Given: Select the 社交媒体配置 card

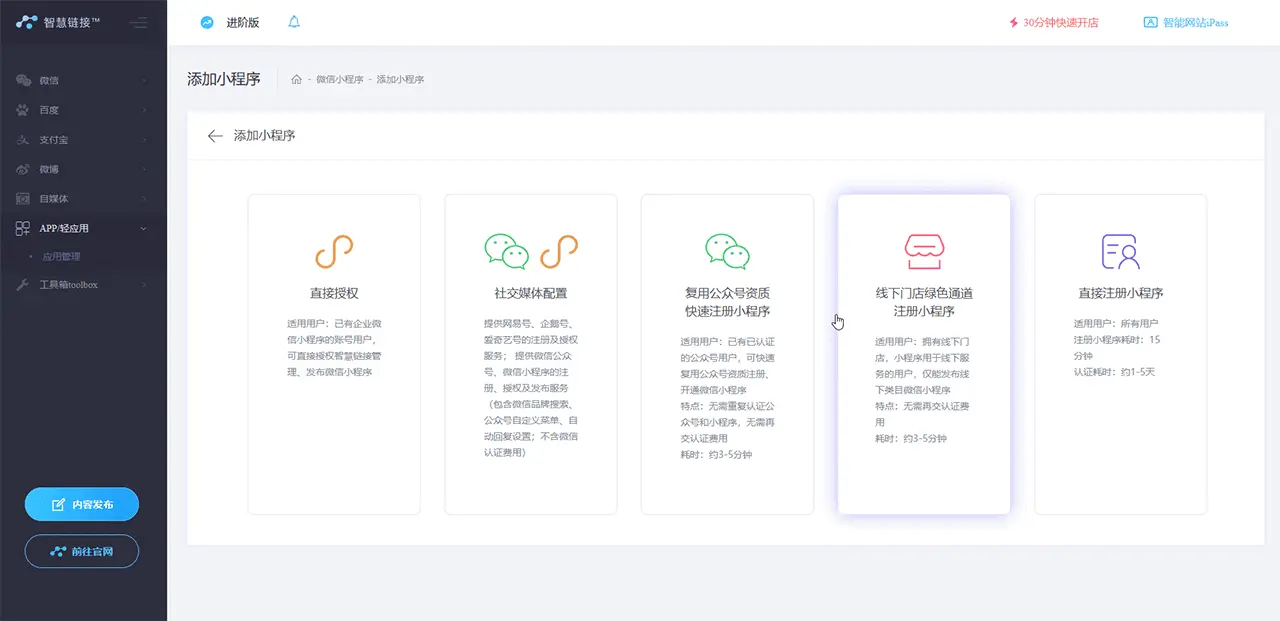Looking at the screenshot, I should 530,354.
